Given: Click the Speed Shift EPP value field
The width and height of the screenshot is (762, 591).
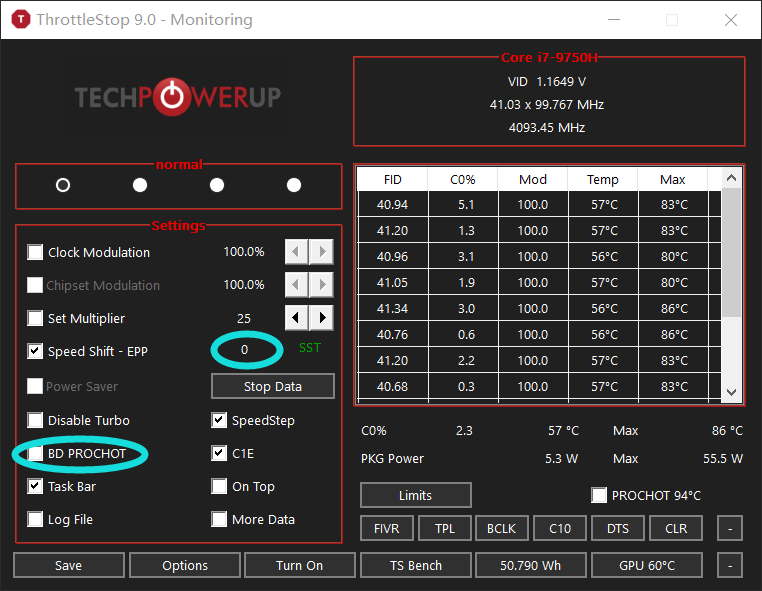Looking at the screenshot, I should pyautogui.click(x=244, y=350).
